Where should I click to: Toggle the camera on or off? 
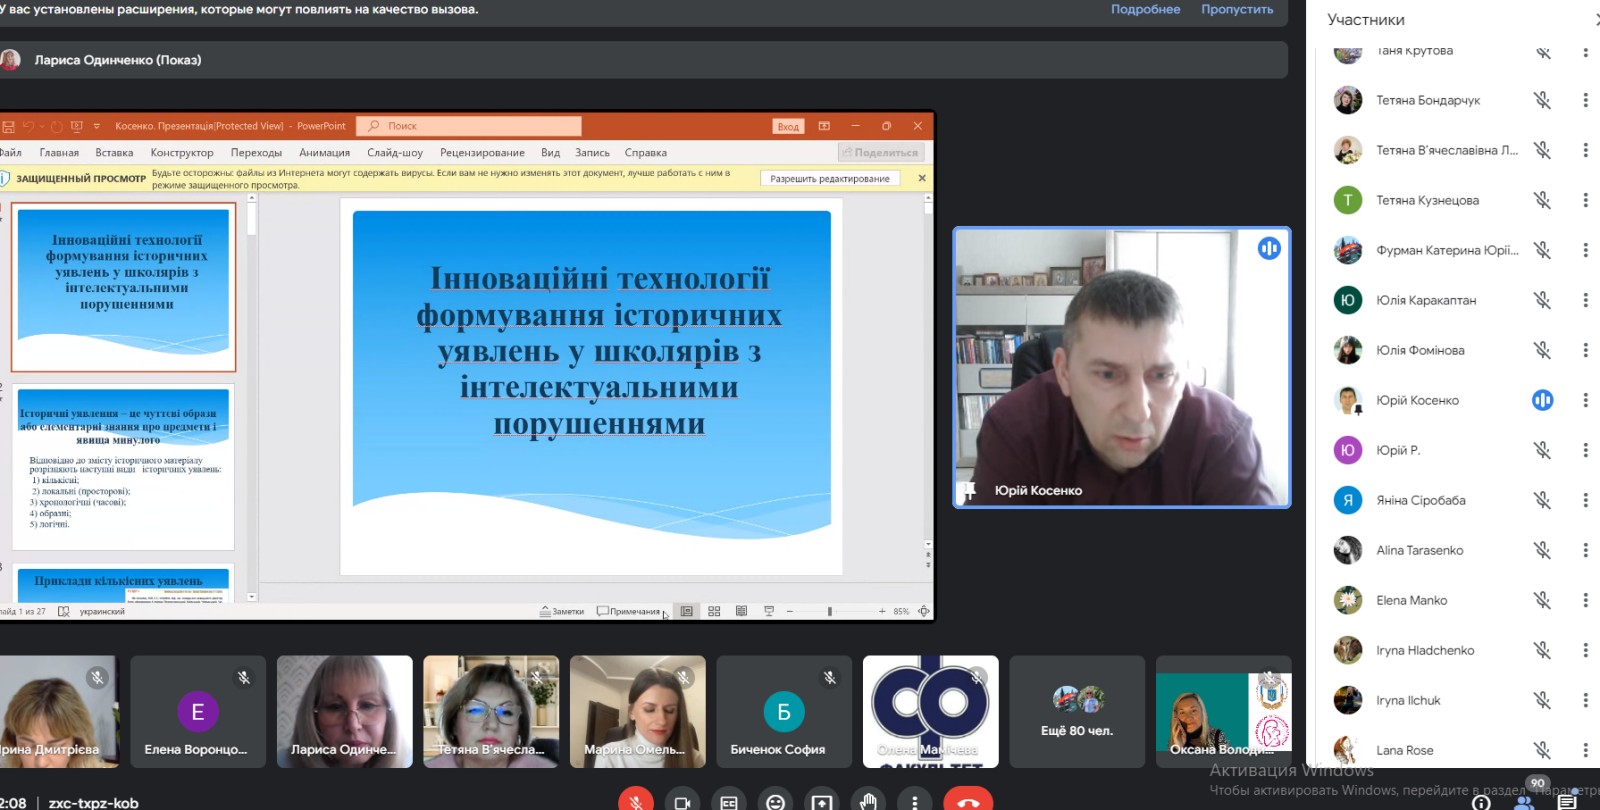(x=682, y=802)
